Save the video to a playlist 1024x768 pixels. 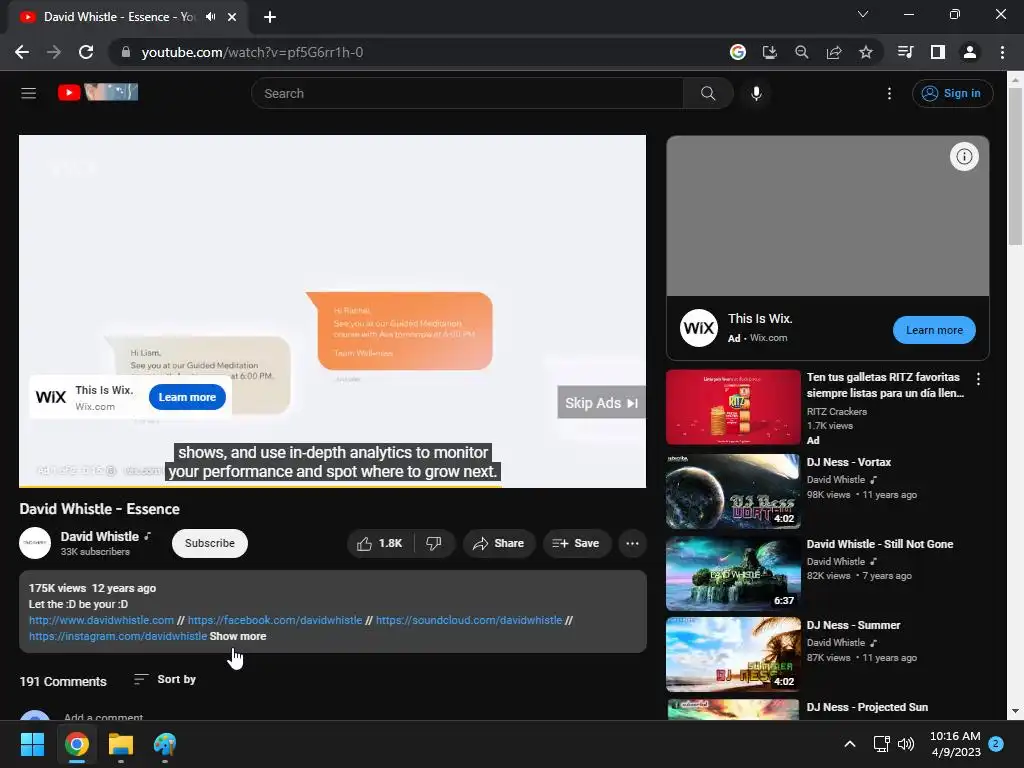click(576, 543)
